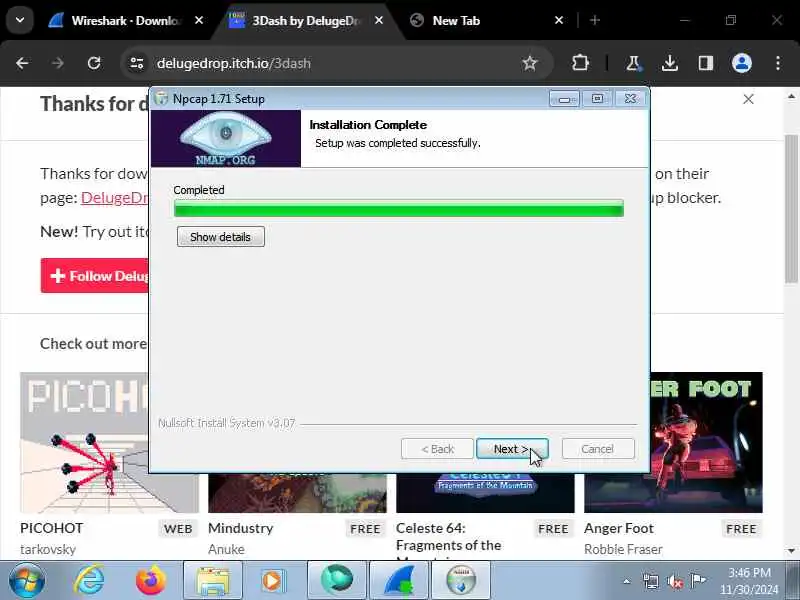Open the tab search chevron in Chrome
Viewport: 800px width, 600px height.
(x=20, y=20)
